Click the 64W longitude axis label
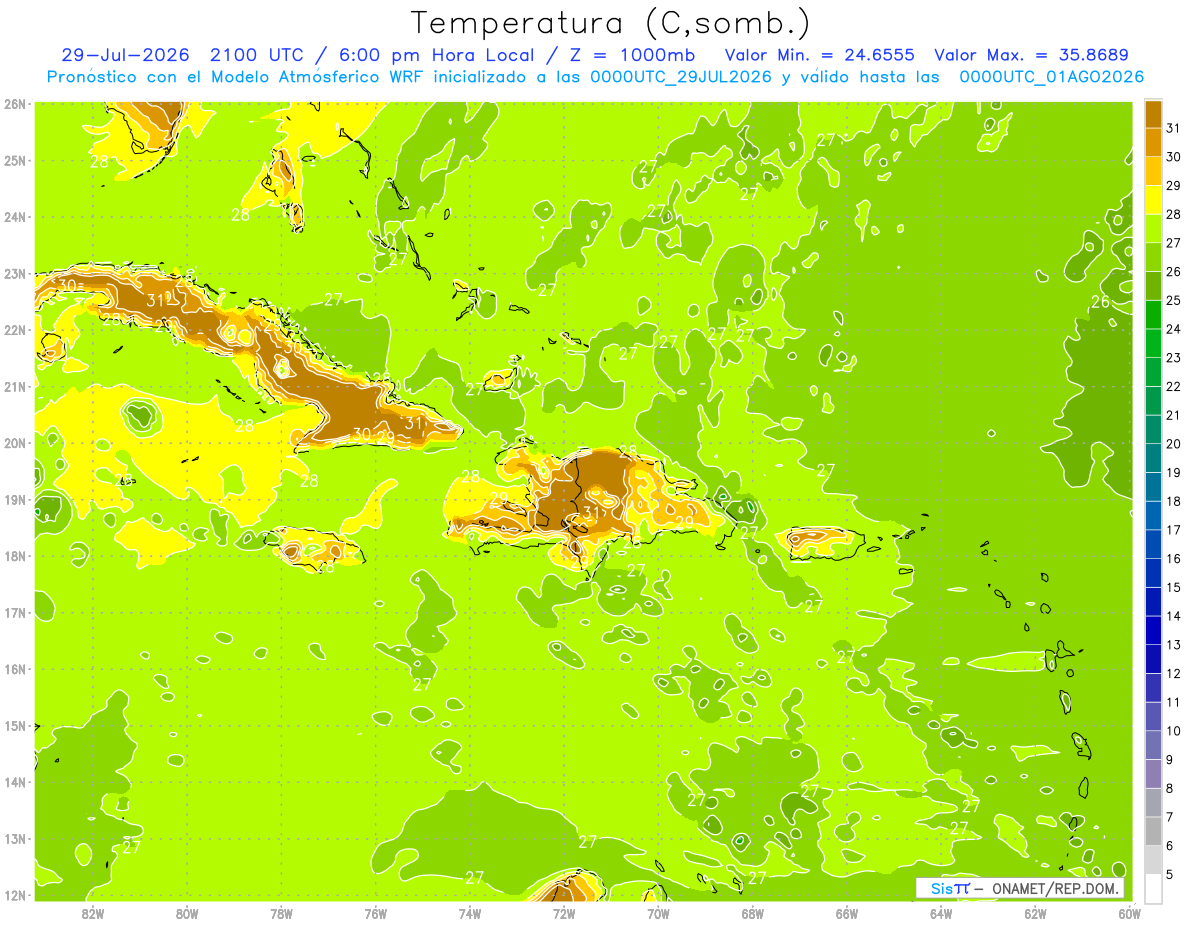The image size is (1200, 927). [941, 914]
